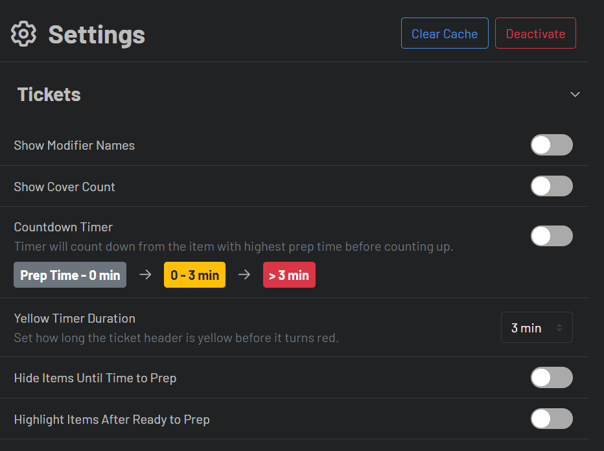The image size is (604, 451).
Task: Open the Yellow Timer Duration dropdown
Action: 536,328
